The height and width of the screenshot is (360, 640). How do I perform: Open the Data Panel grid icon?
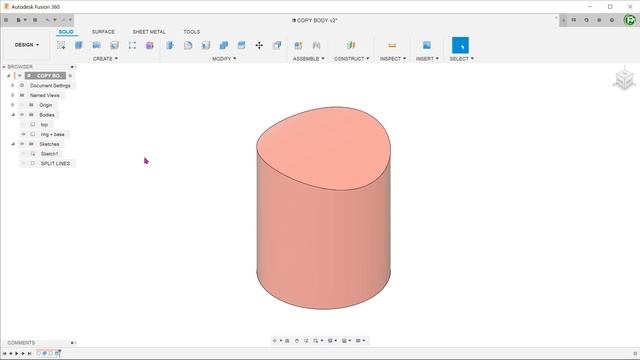click(6, 20)
